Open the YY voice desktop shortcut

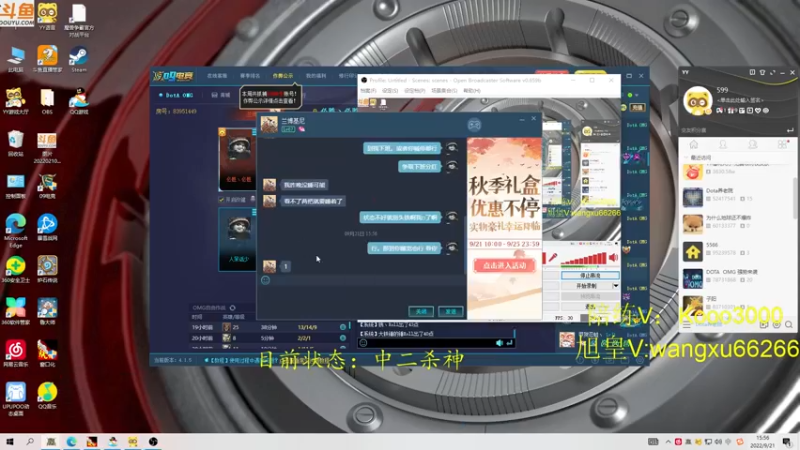[47, 16]
